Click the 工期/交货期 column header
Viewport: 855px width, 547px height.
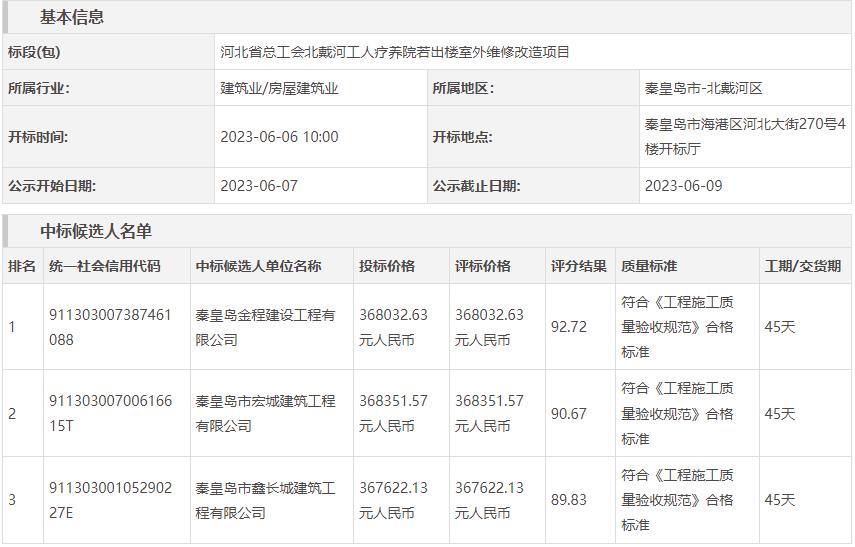(x=803, y=266)
